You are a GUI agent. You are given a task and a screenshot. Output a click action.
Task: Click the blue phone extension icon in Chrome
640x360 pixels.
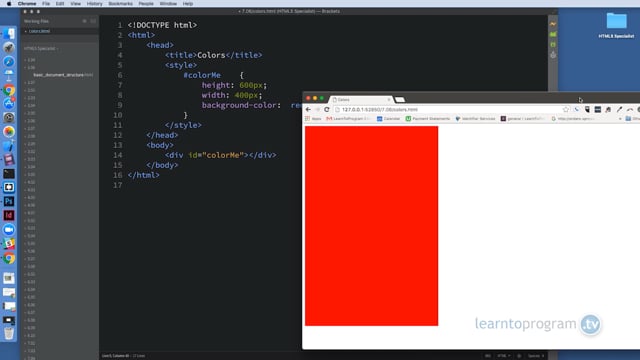(576, 109)
